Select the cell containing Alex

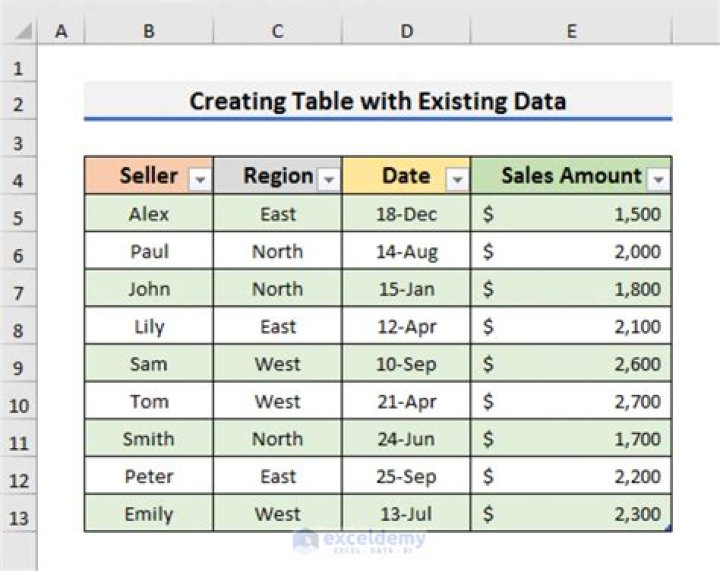click(149, 214)
